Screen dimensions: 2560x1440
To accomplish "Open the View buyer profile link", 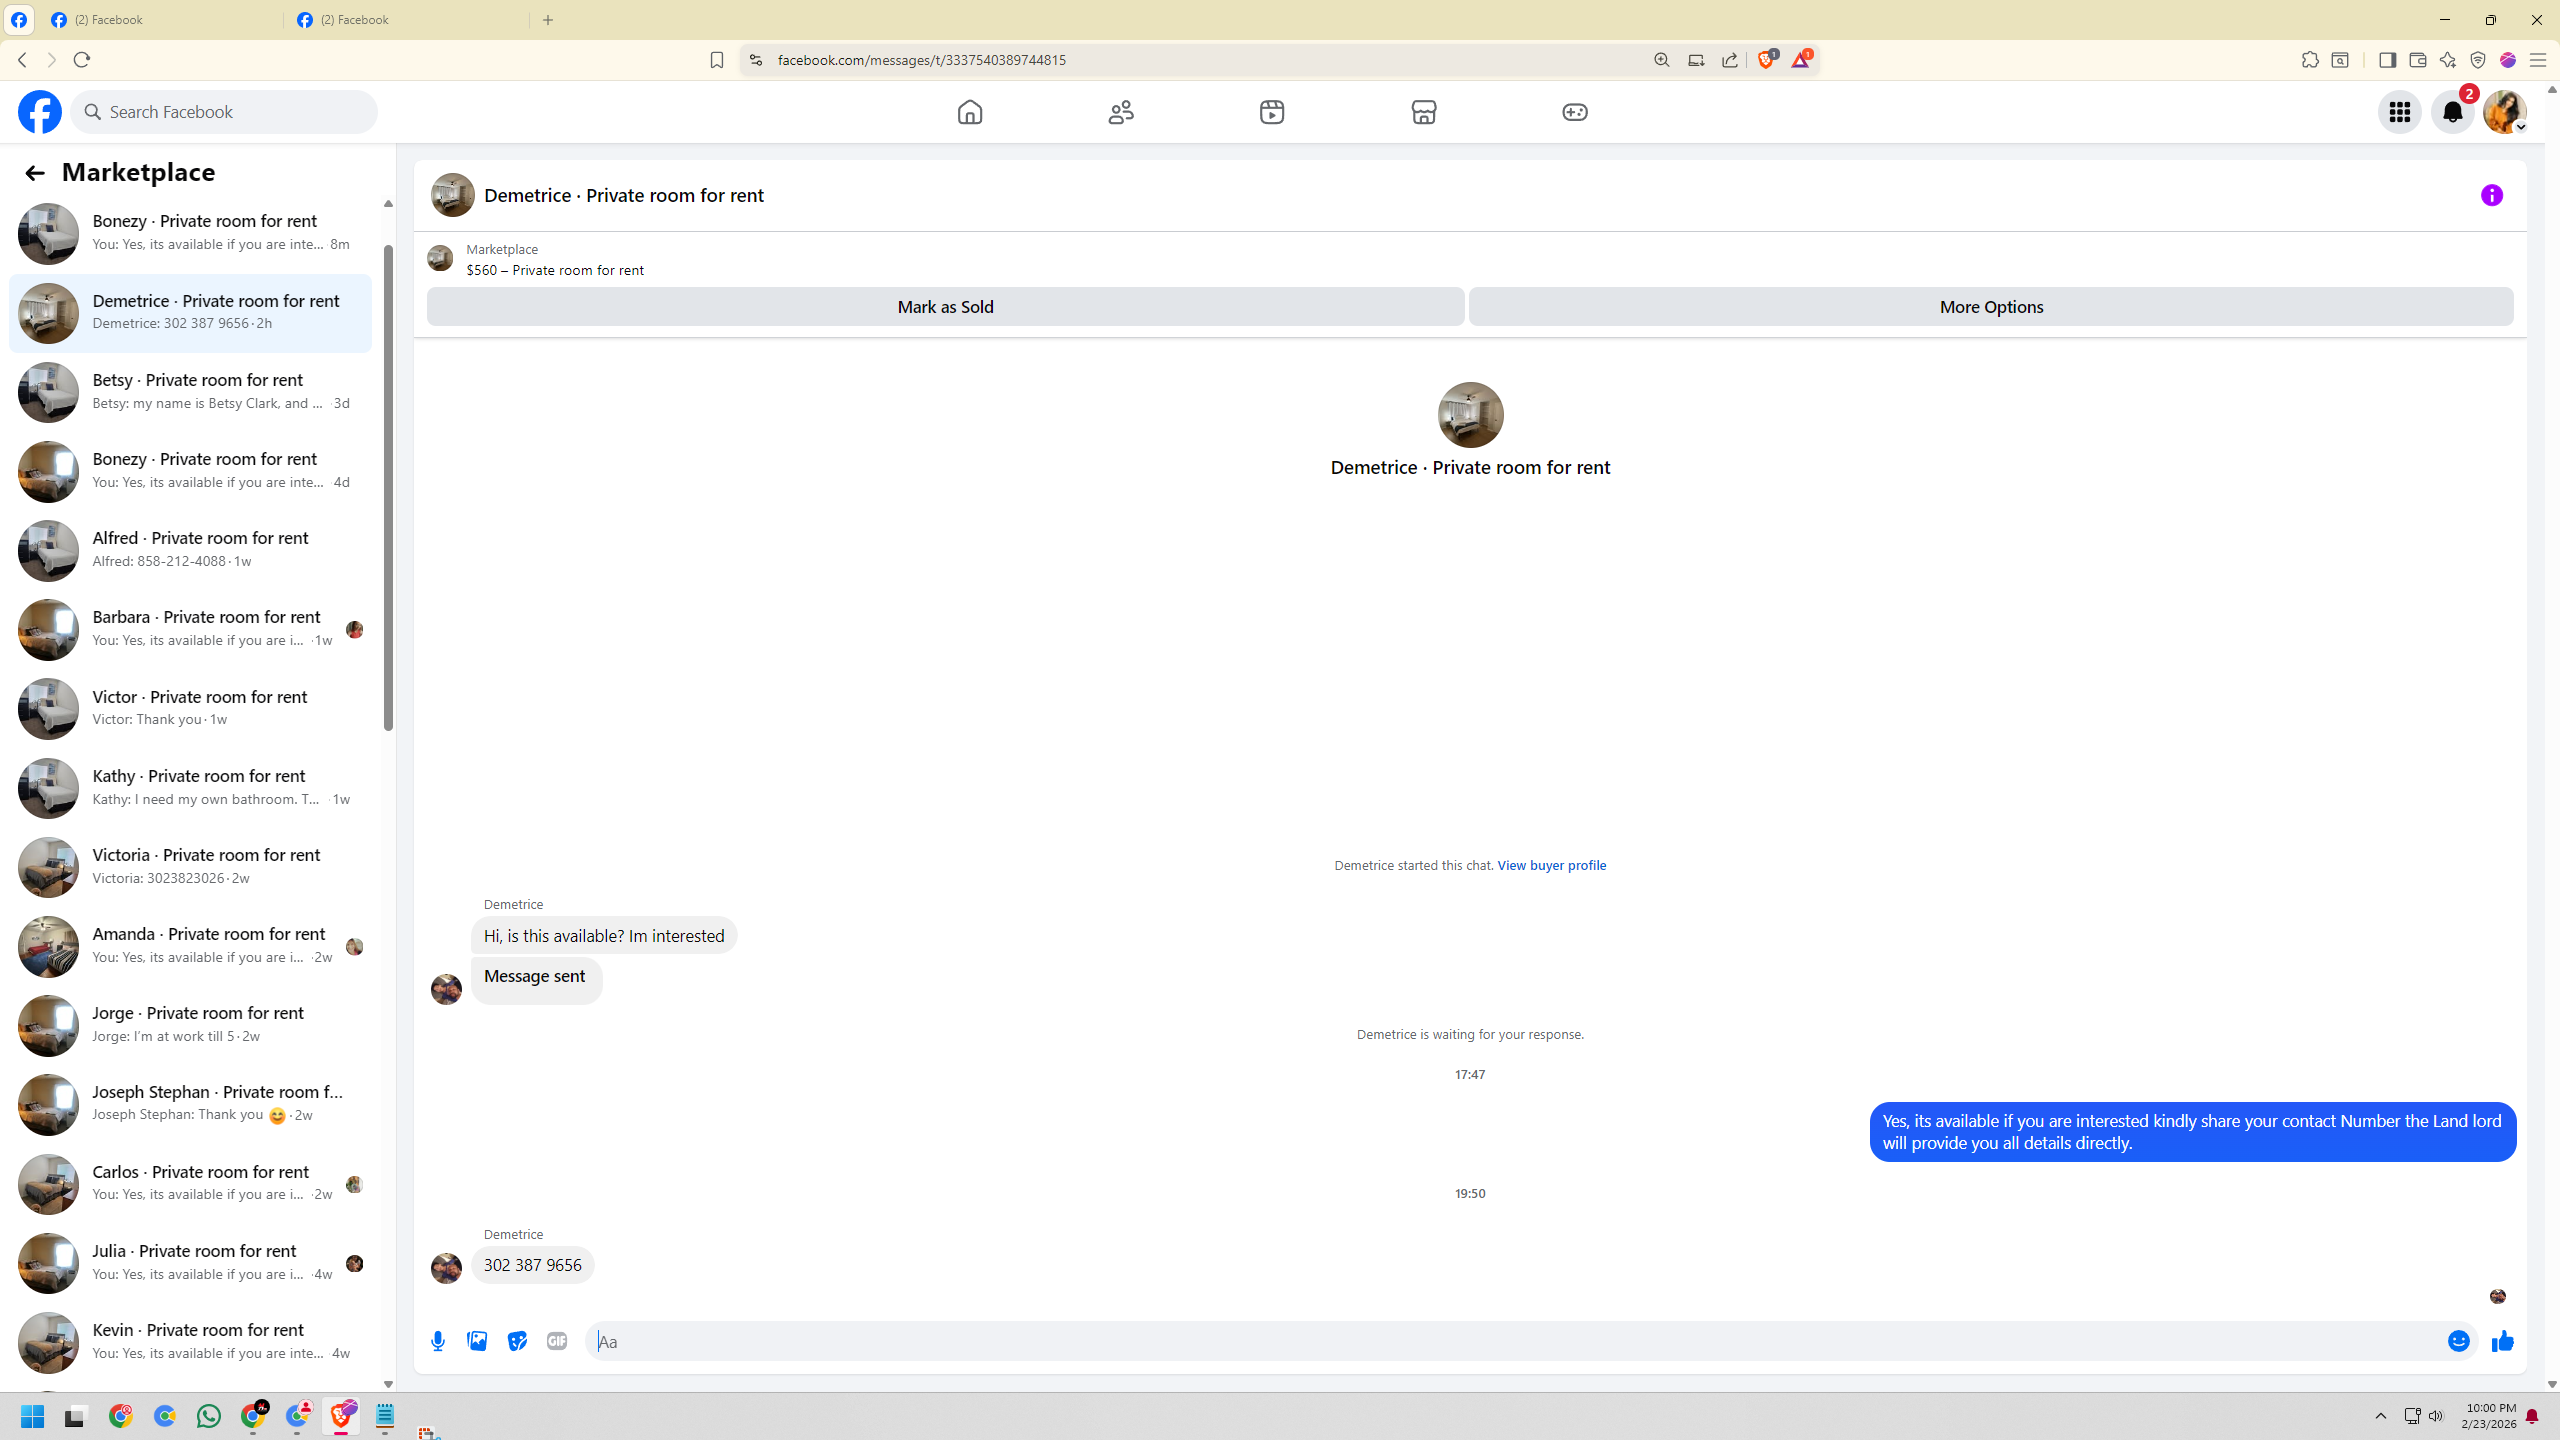I will (1551, 865).
